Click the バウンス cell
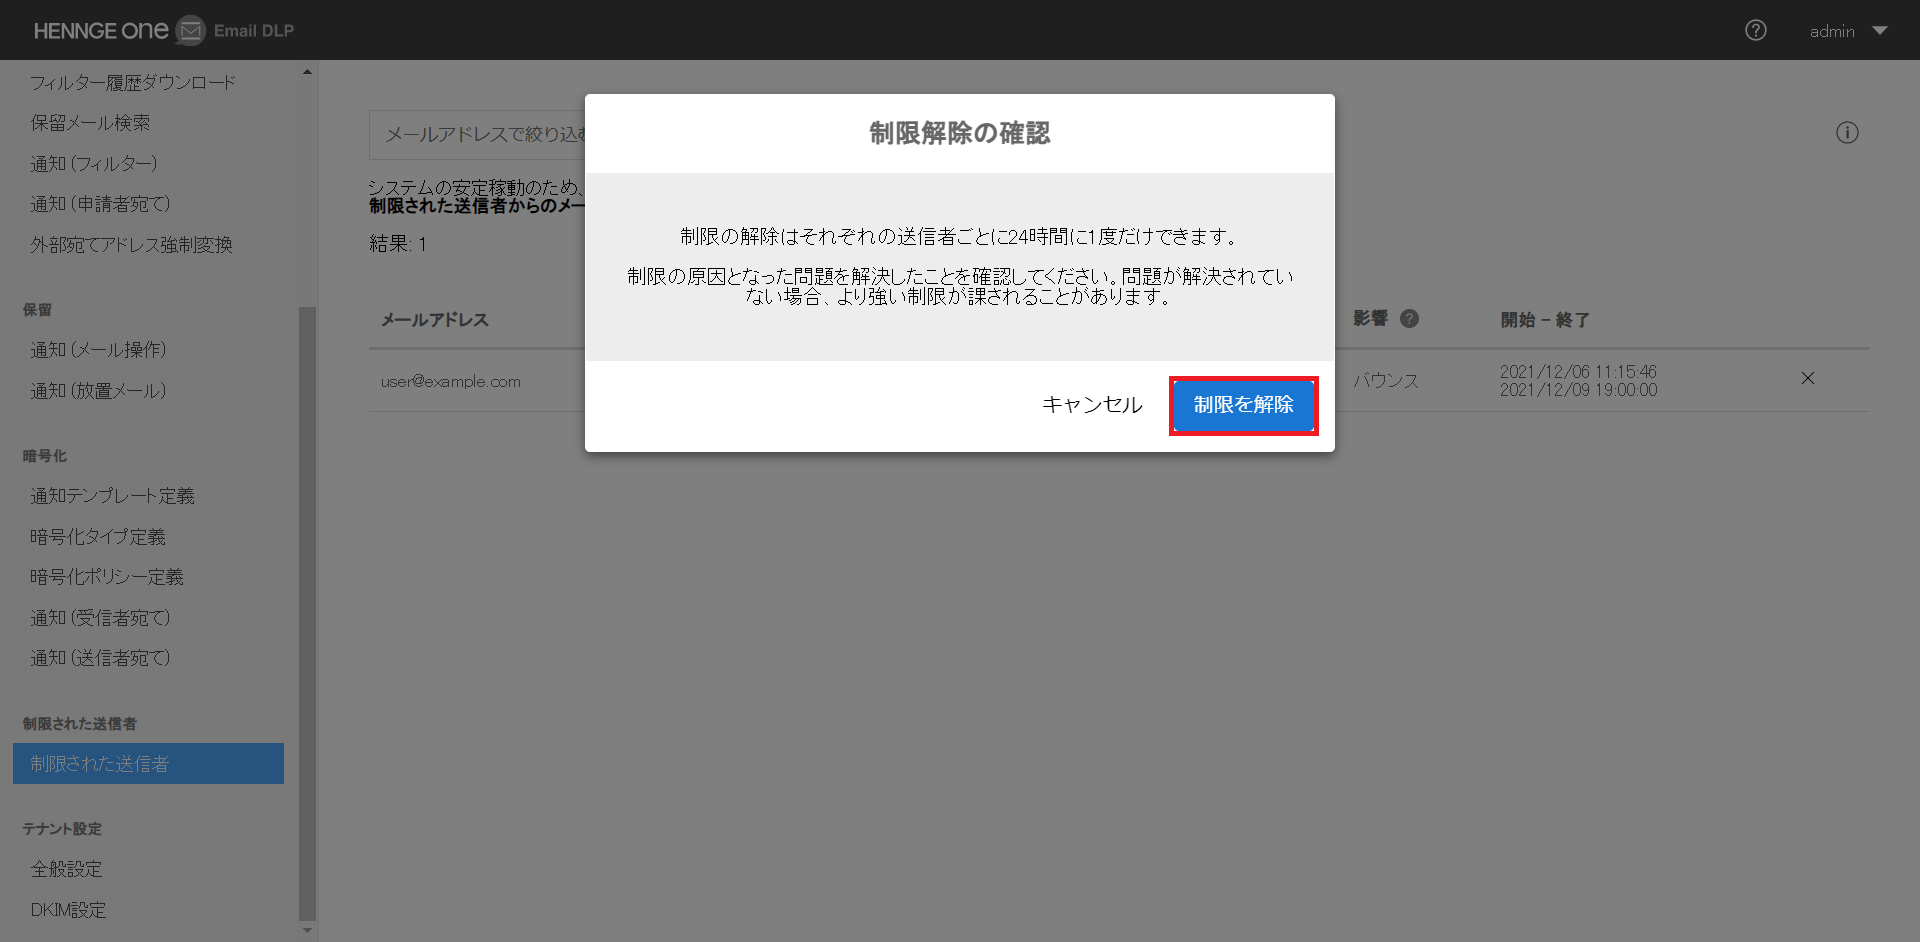Image resolution: width=1920 pixels, height=942 pixels. (1386, 381)
